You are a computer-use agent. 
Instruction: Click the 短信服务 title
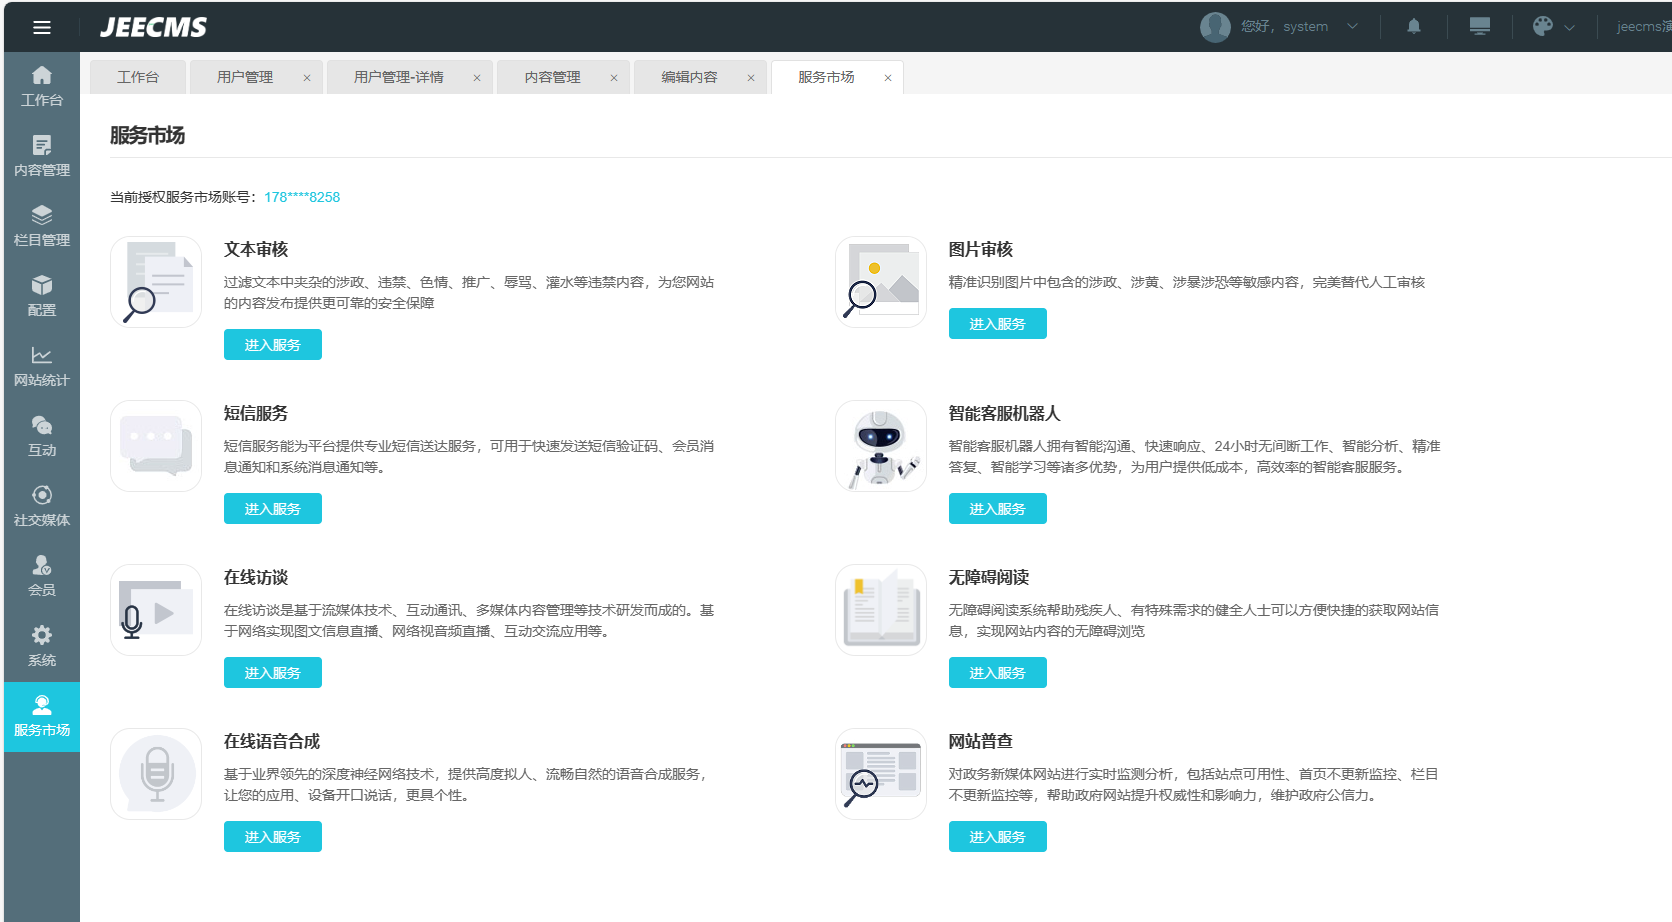256,413
